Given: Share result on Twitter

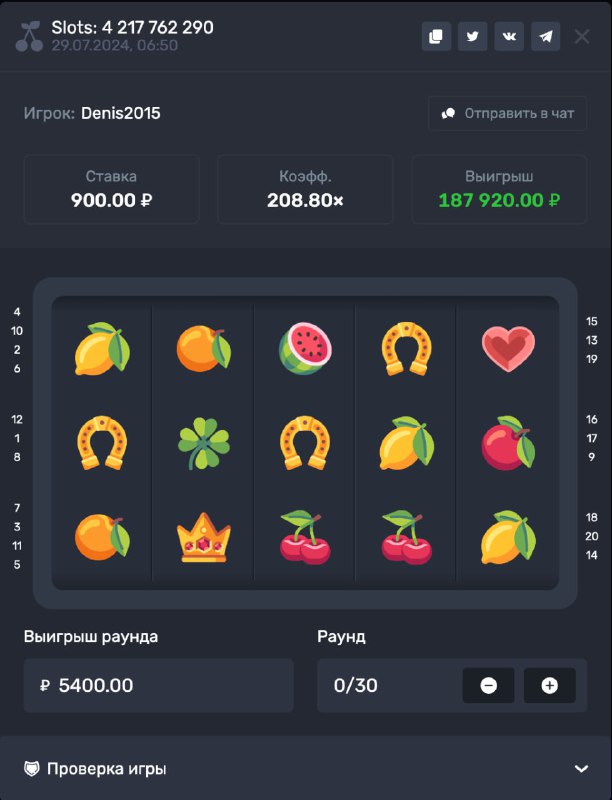Looking at the screenshot, I should point(472,36).
